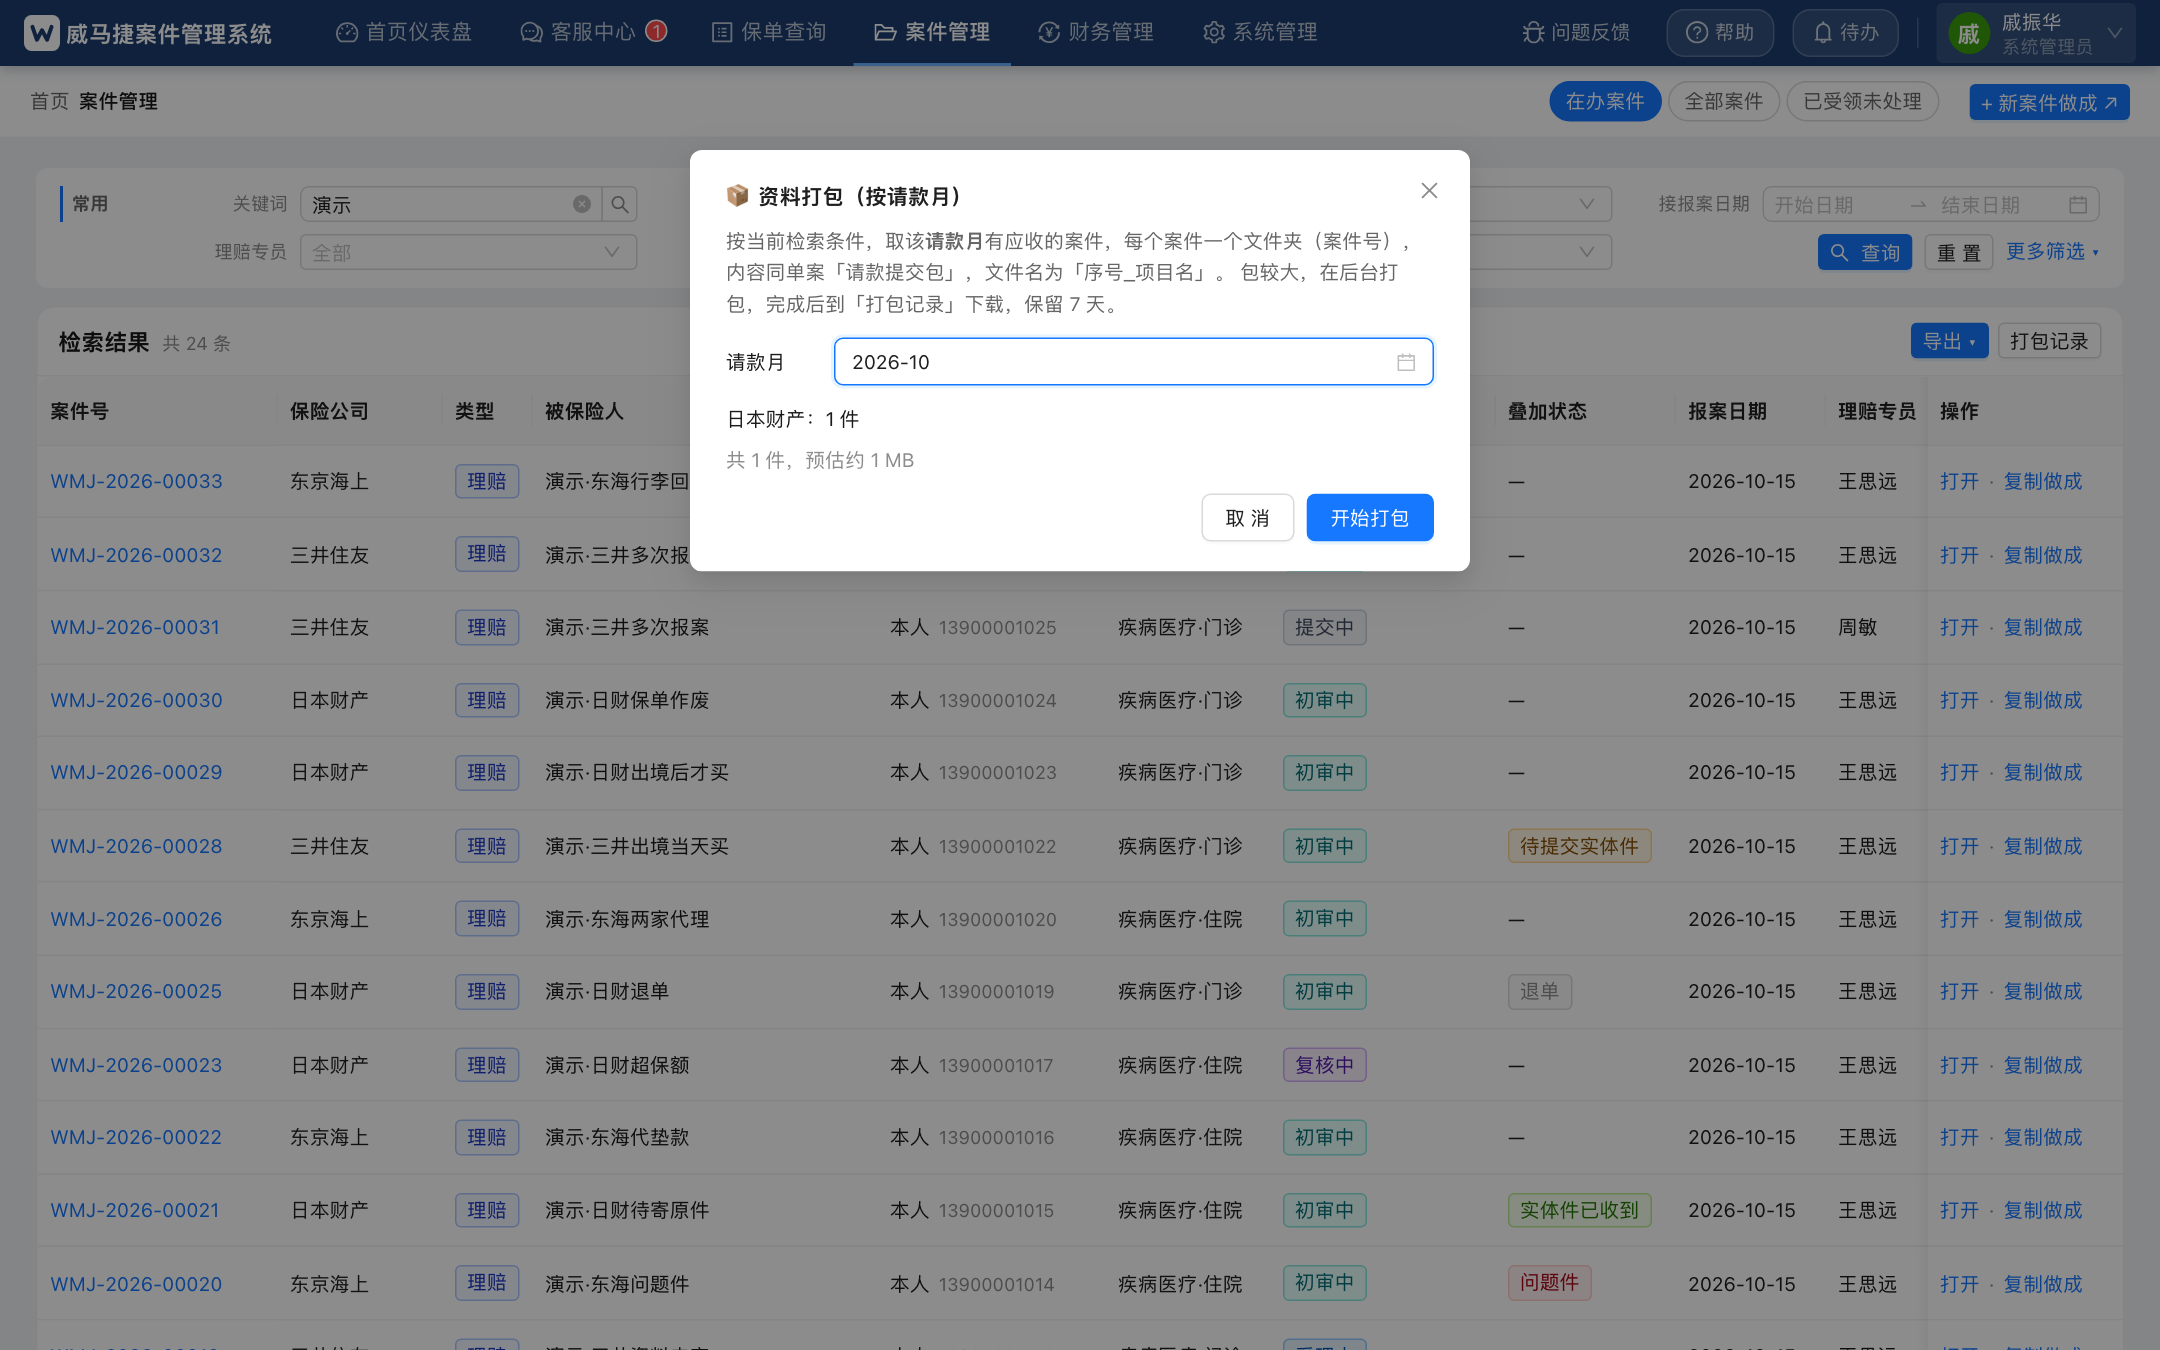Screen dimensions: 2160x1350
Task: Click 复制做成 for WMJ-2026-00028
Action: click(2042, 846)
